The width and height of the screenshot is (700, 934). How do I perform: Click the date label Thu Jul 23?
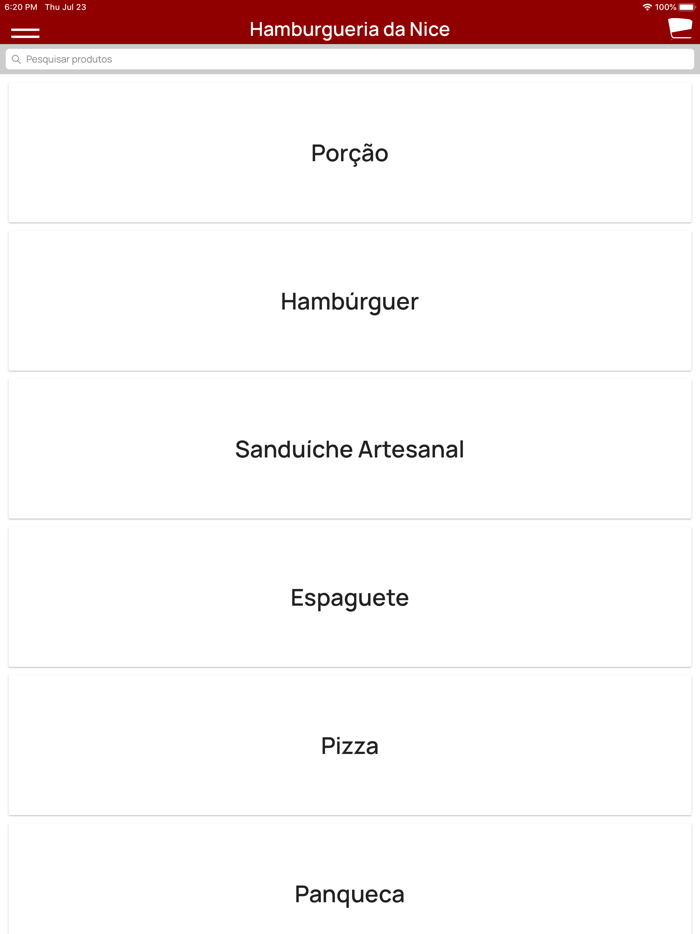click(67, 6)
